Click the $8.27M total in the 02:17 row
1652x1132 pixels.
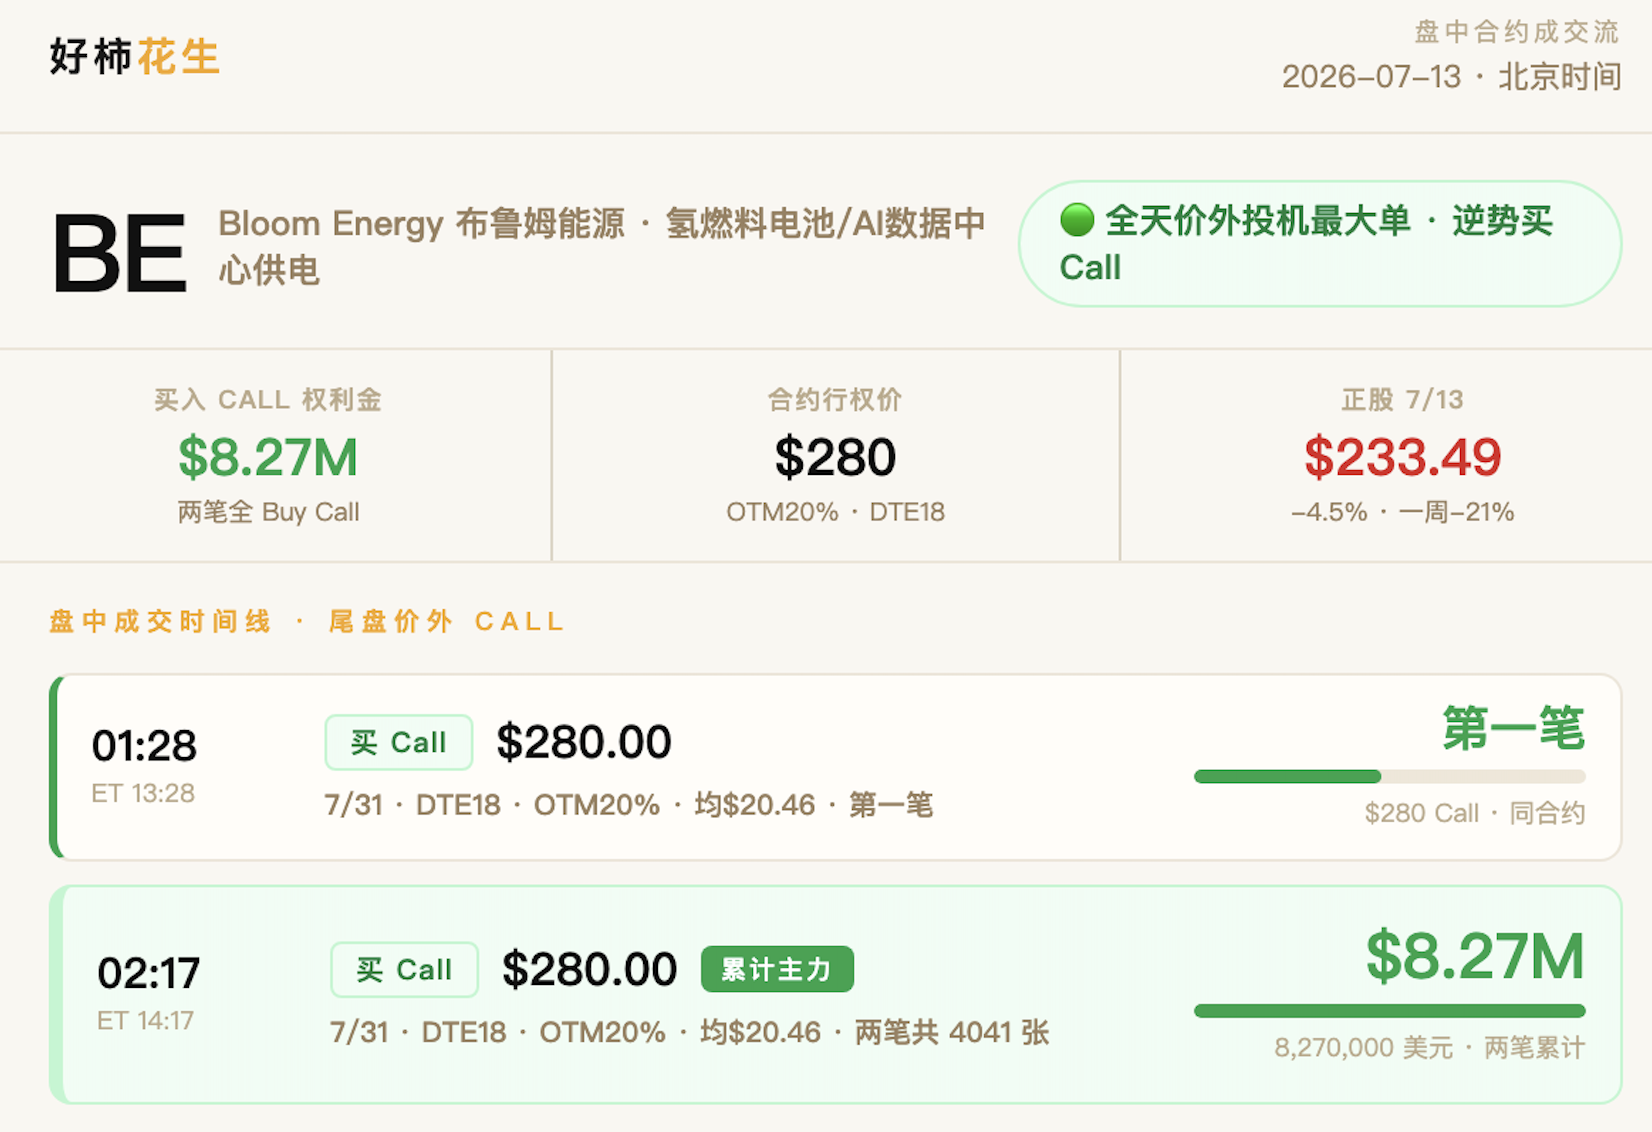coord(1475,956)
